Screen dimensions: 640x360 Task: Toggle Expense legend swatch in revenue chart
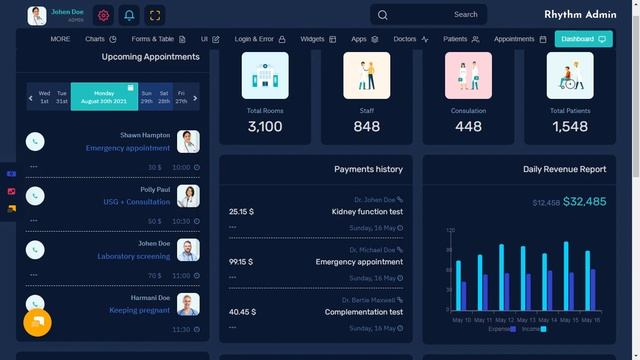pos(513,329)
